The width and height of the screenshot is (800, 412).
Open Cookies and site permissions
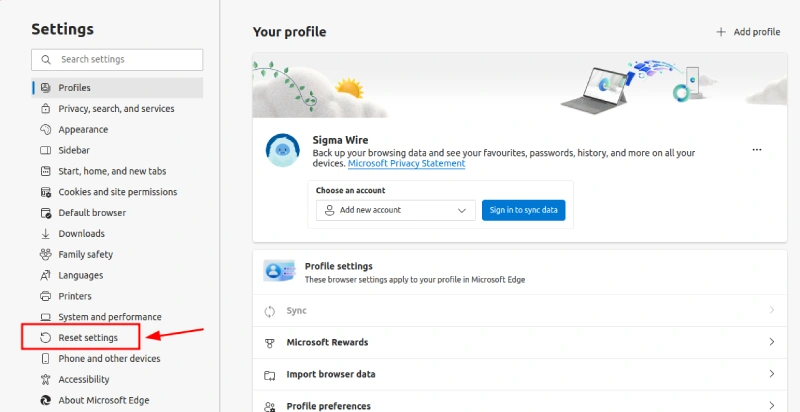tap(117, 192)
